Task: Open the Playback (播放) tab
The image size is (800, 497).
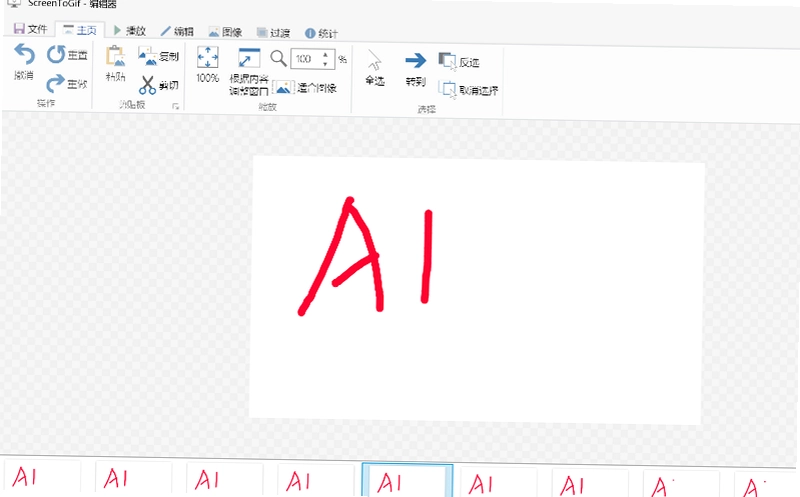Action: tap(130, 31)
